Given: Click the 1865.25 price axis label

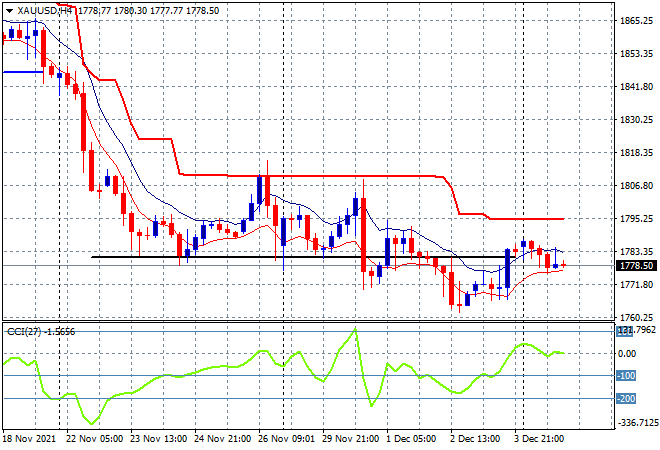Looking at the screenshot, I should coord(636,21).
